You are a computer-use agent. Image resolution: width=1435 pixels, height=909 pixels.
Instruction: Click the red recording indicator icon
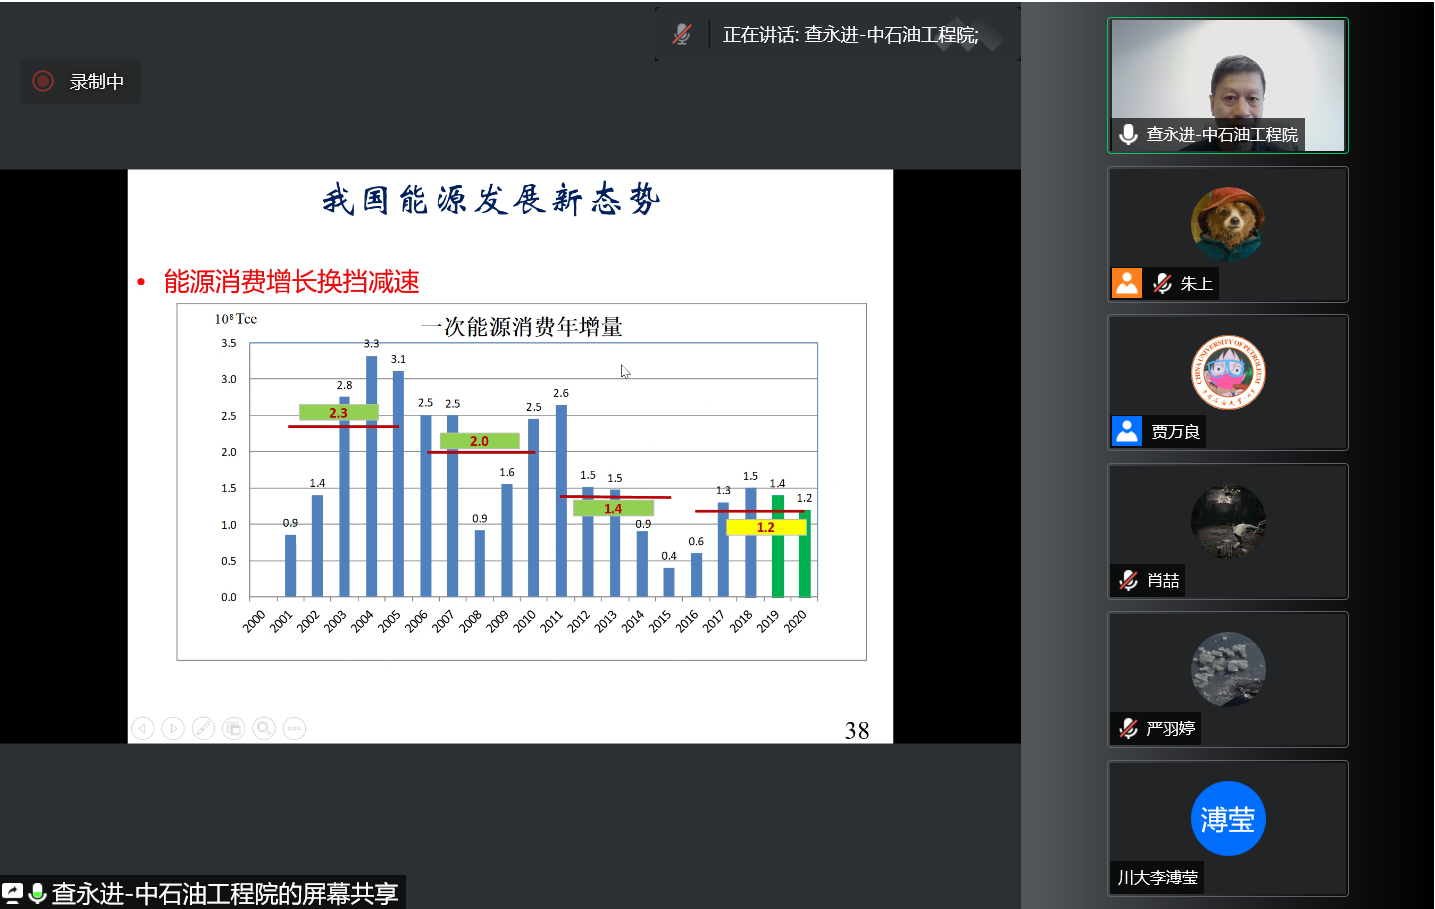click(43, 81)
